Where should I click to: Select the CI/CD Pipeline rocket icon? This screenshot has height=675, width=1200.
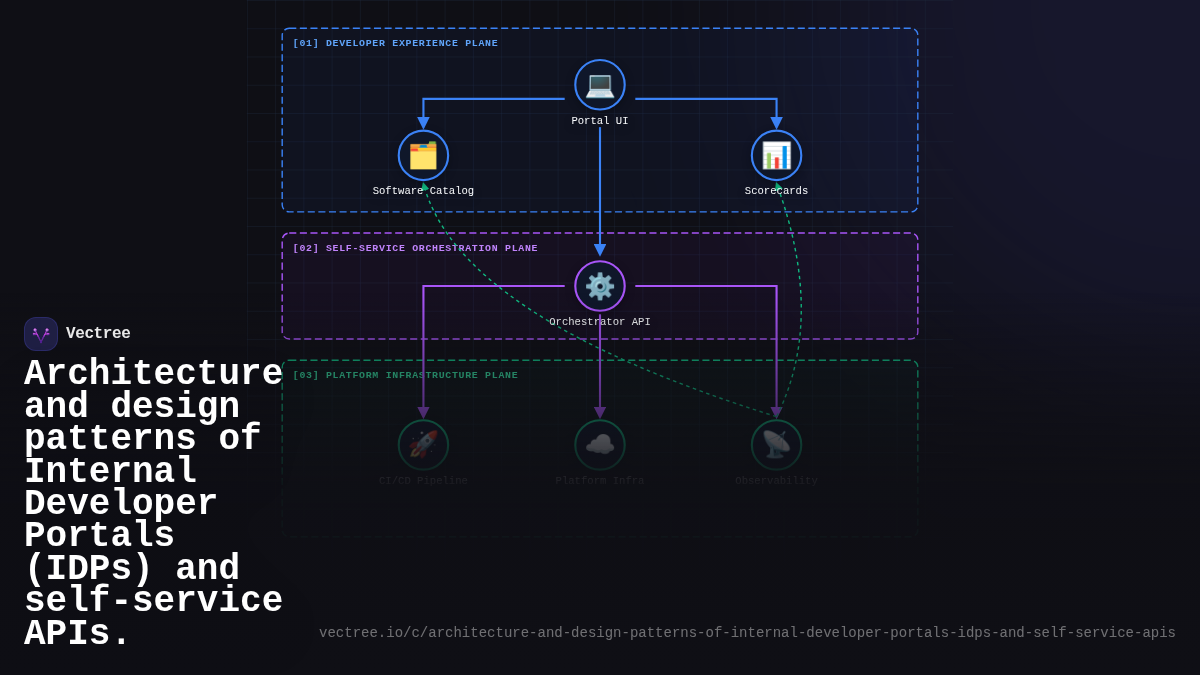coord(423,444)
